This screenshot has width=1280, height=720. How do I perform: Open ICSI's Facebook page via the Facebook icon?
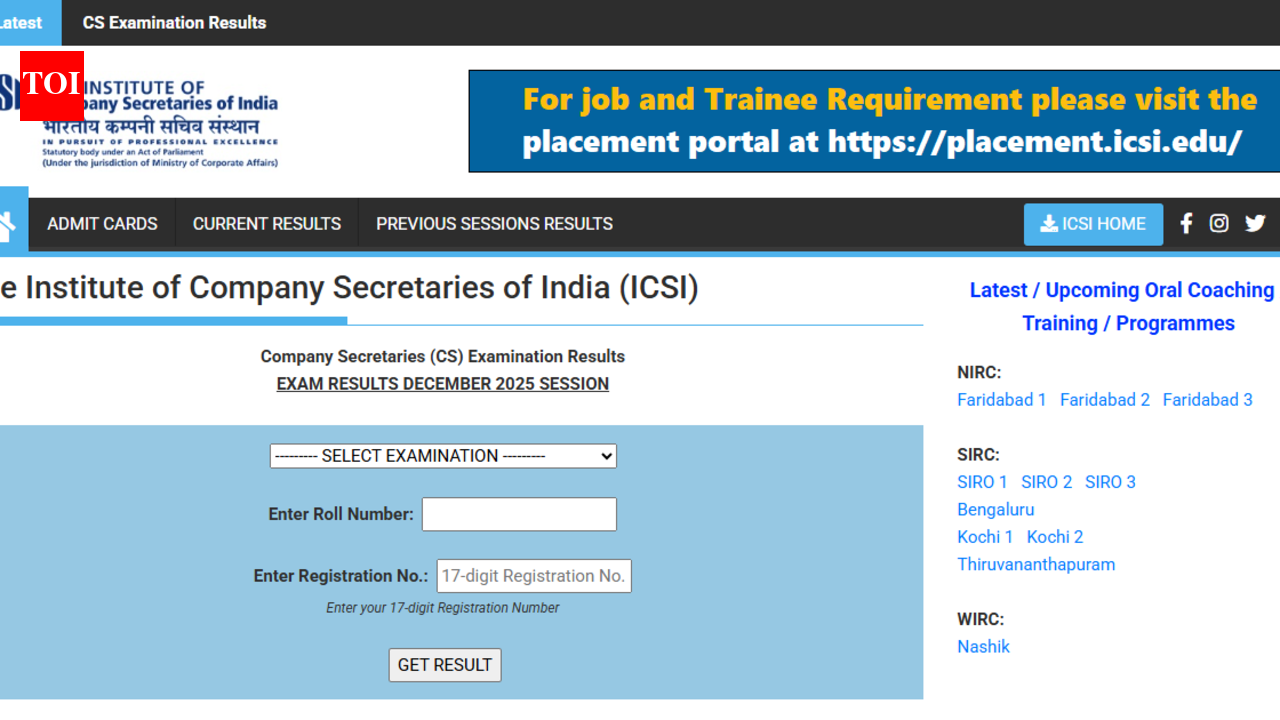(1185, 223)
